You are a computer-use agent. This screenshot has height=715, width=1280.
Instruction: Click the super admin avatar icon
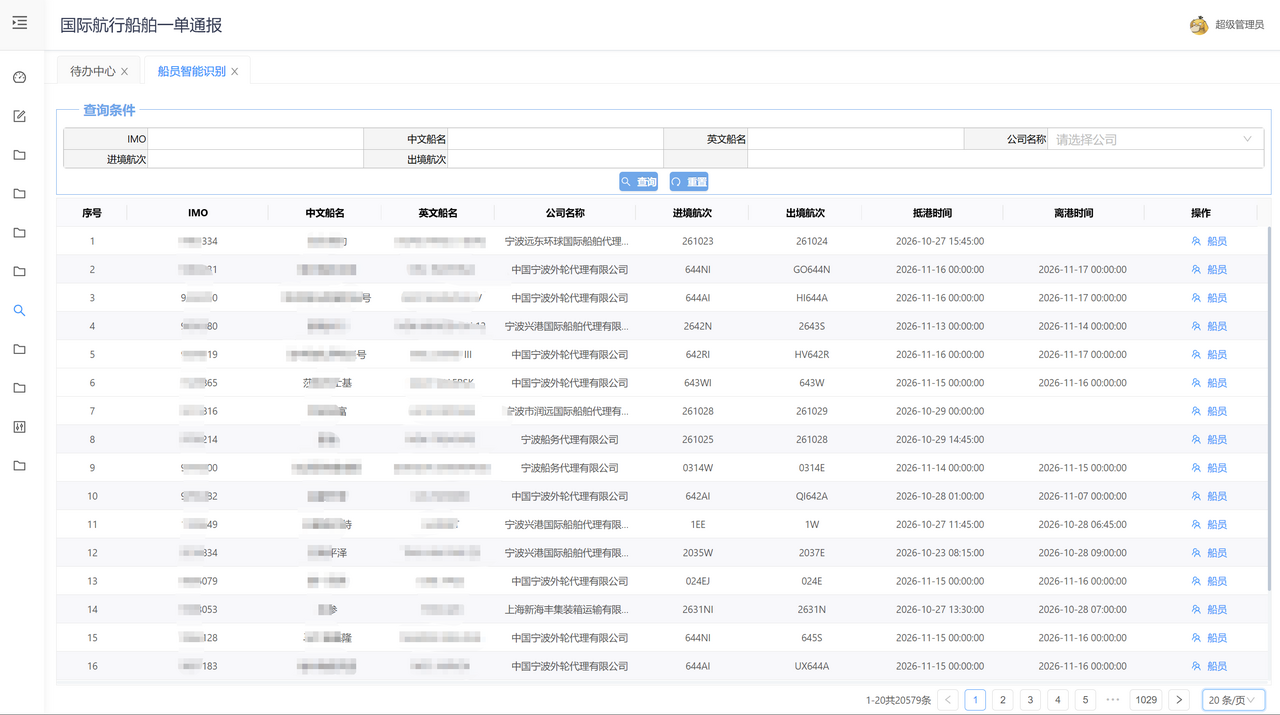click(1199, 25)
